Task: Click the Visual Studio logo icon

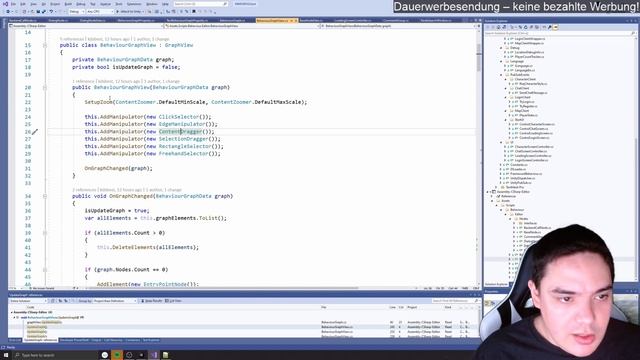Action: click(5, 4)
